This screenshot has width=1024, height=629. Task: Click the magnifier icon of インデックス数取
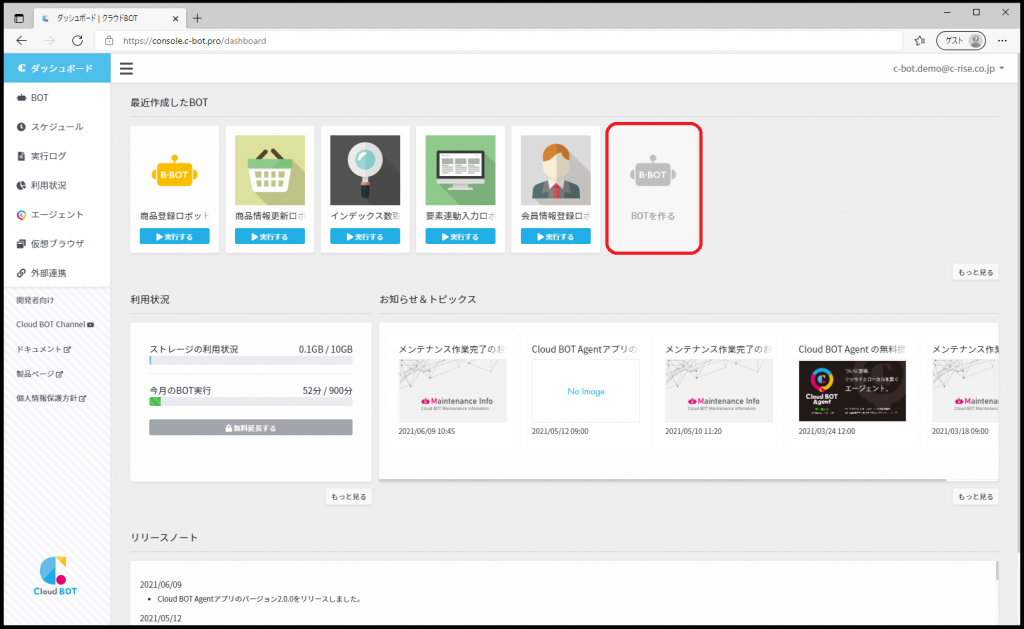click(x=365, y=170)
